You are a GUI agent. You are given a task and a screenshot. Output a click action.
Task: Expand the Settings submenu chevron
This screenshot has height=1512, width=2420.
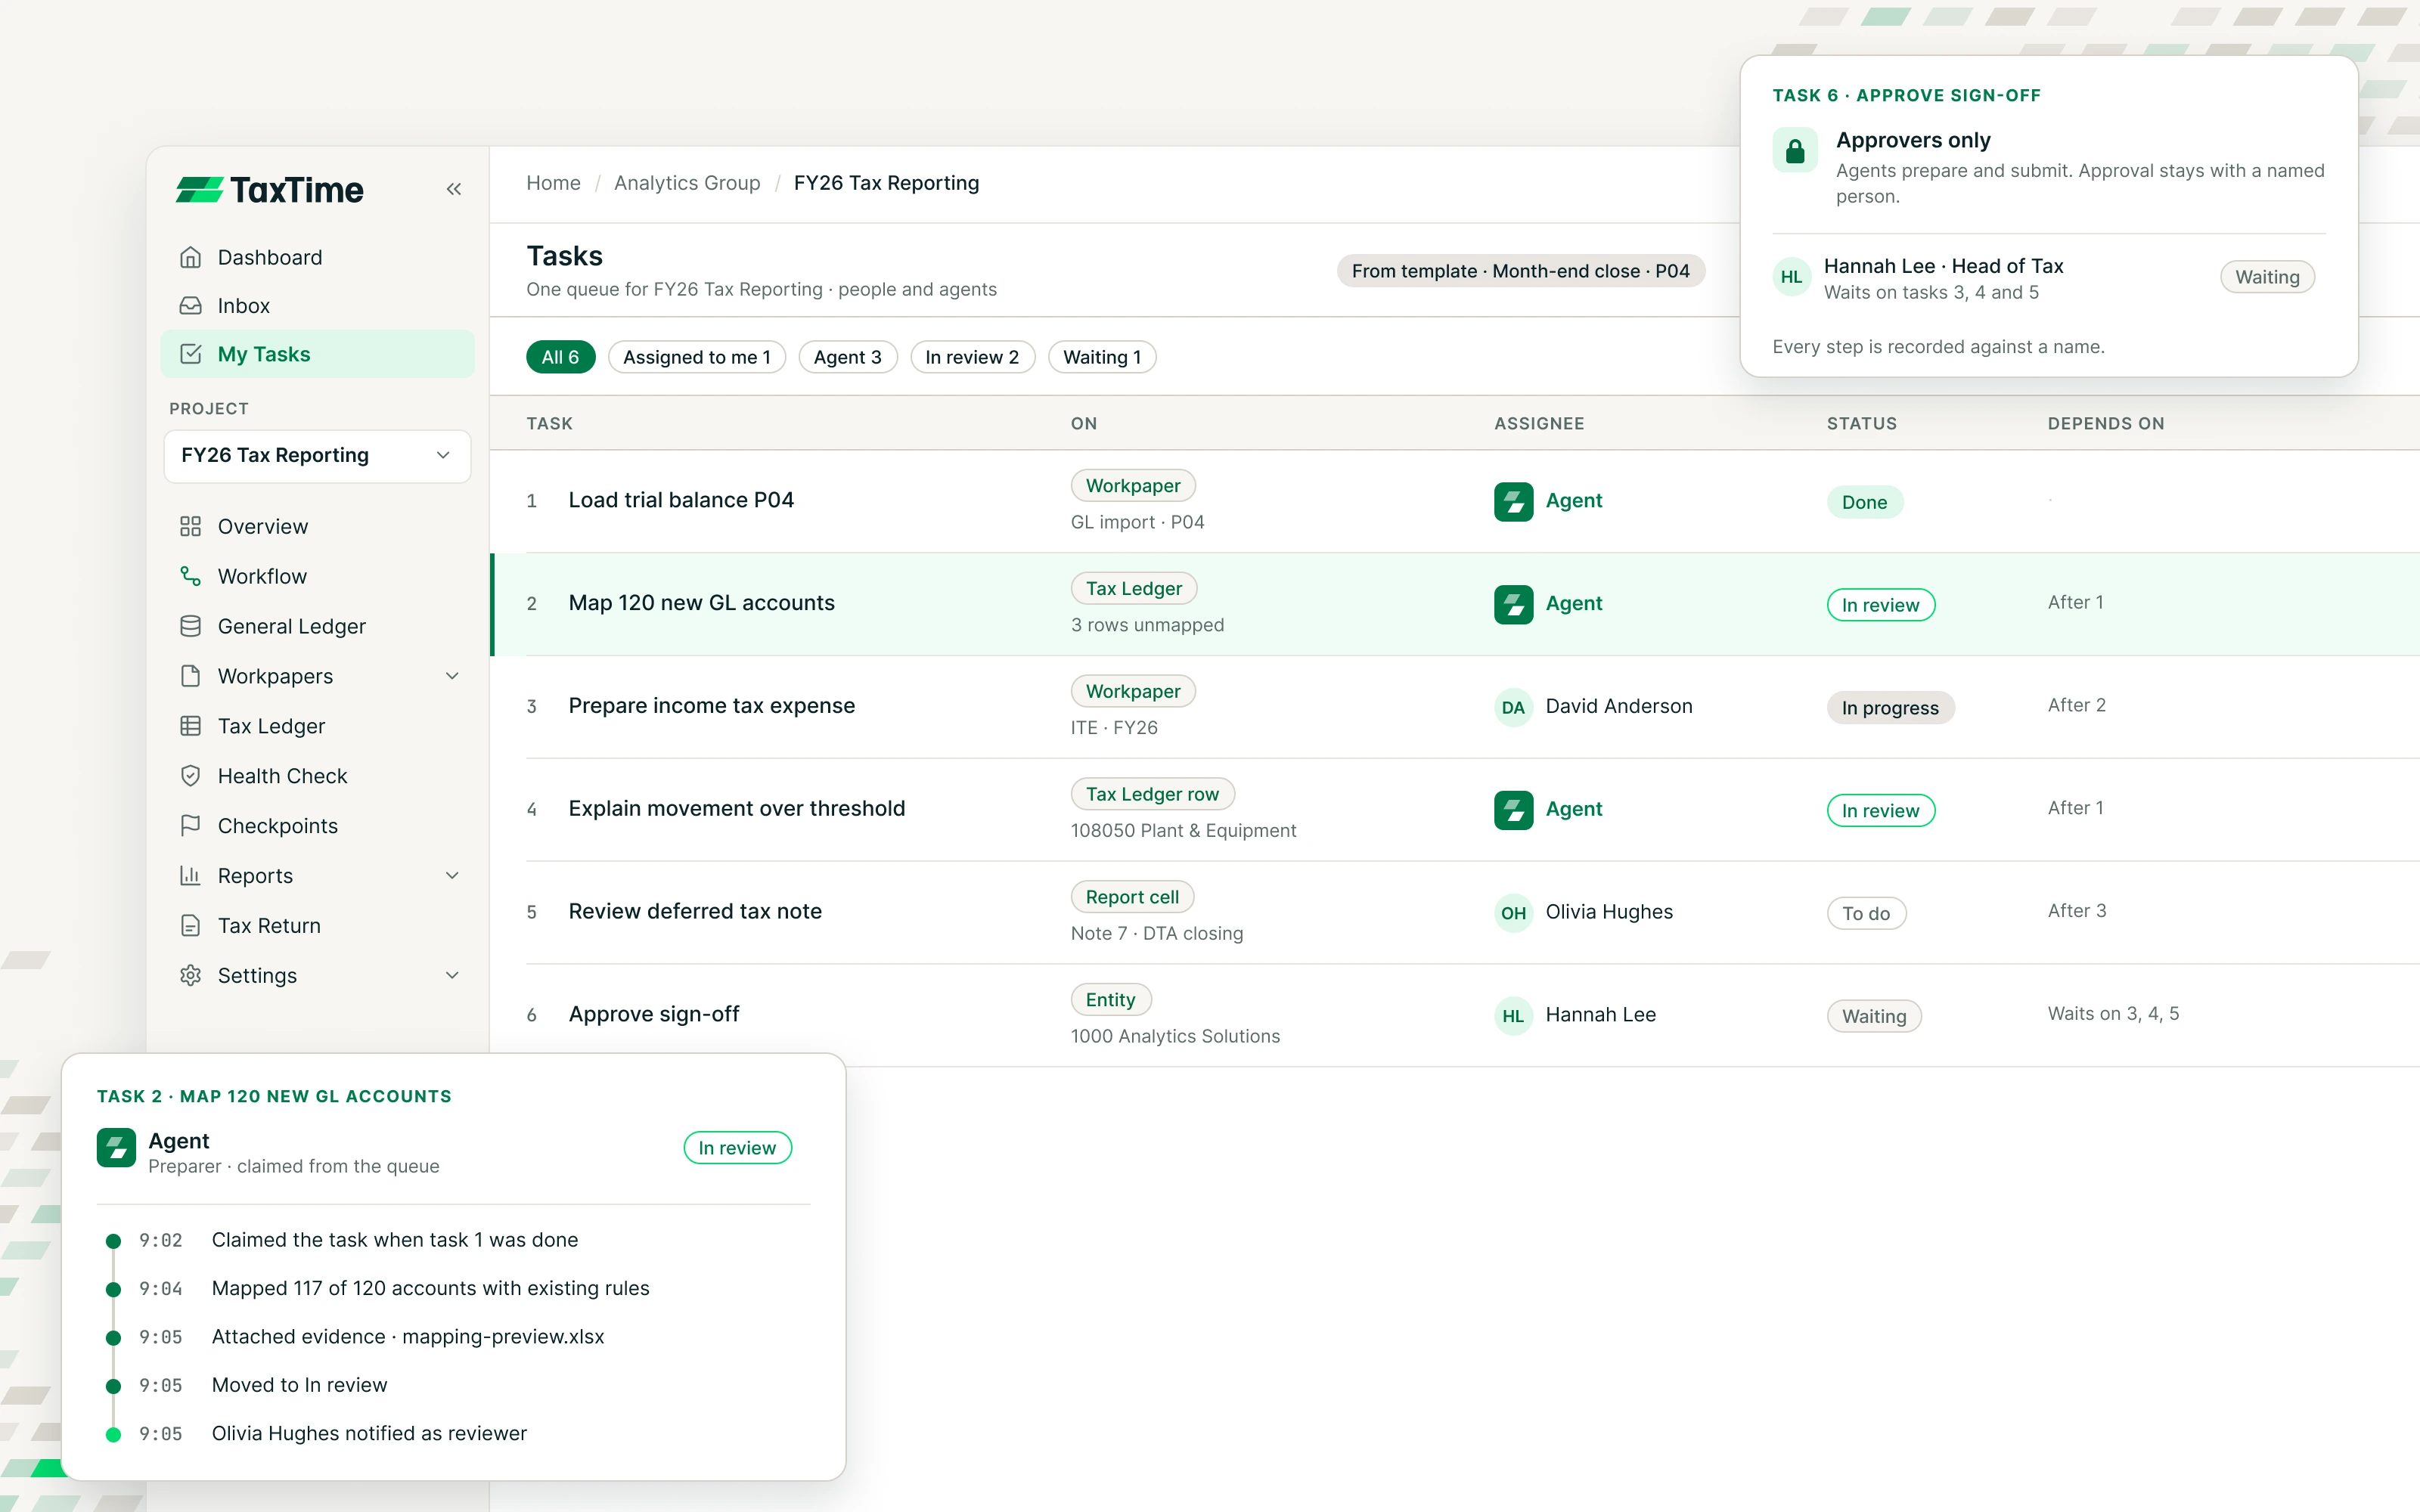click(x=453, y=977)
